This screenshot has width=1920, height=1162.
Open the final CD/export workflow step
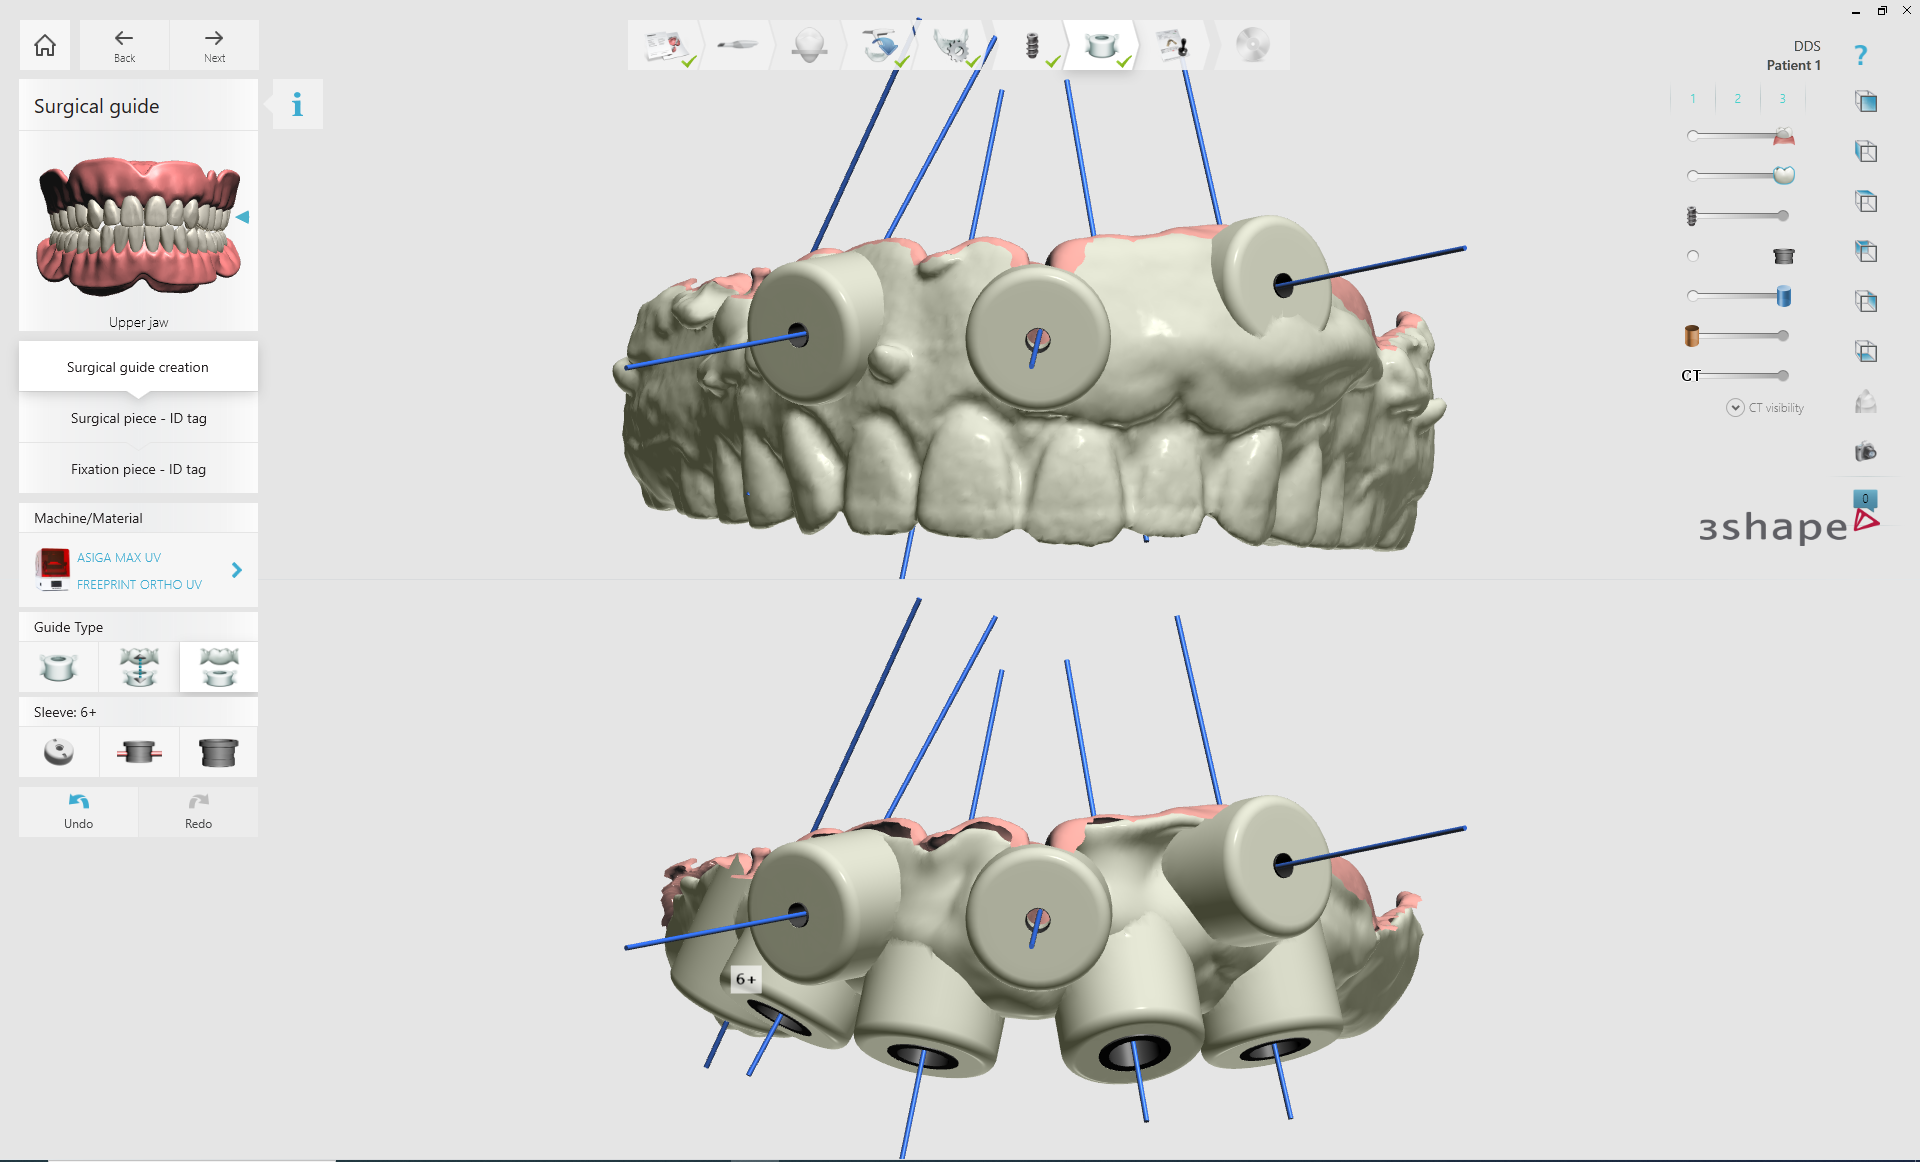pos(1253,44)
